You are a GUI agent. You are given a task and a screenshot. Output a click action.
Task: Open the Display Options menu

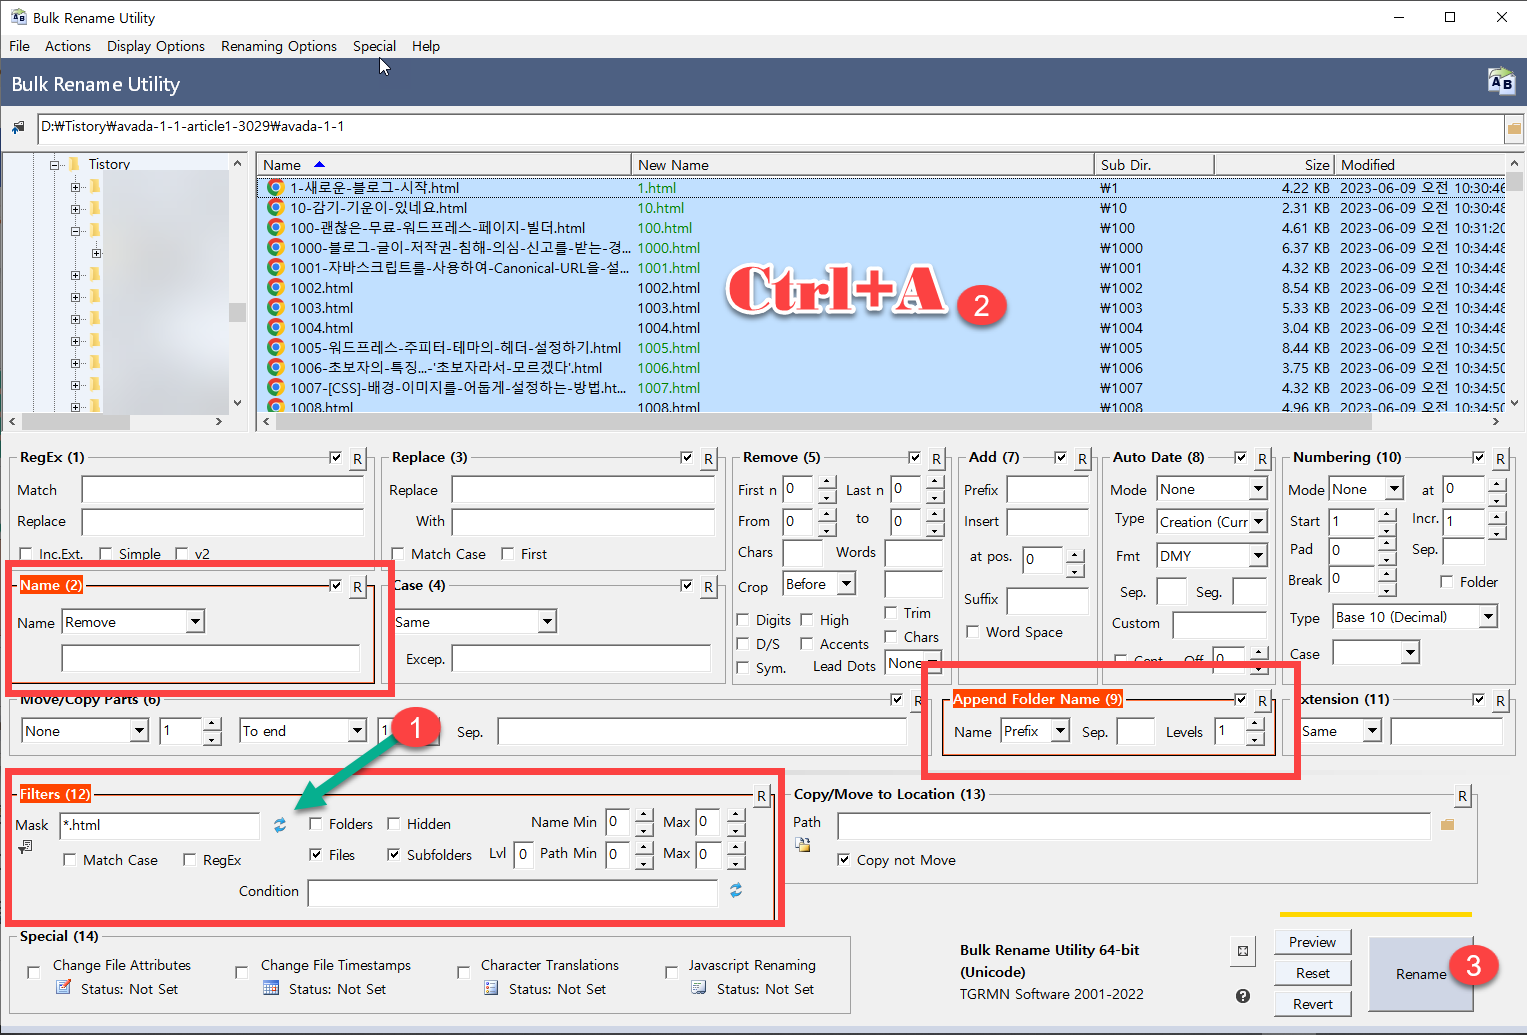click(156, 46)
